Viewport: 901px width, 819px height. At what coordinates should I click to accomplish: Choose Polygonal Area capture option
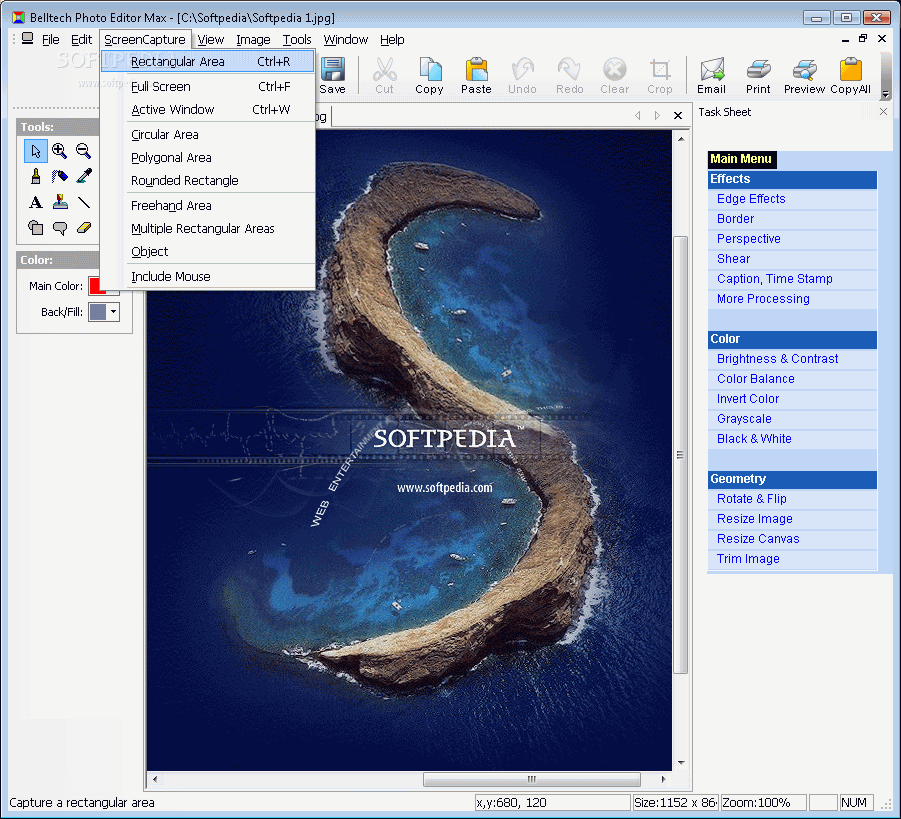point(209,158)
